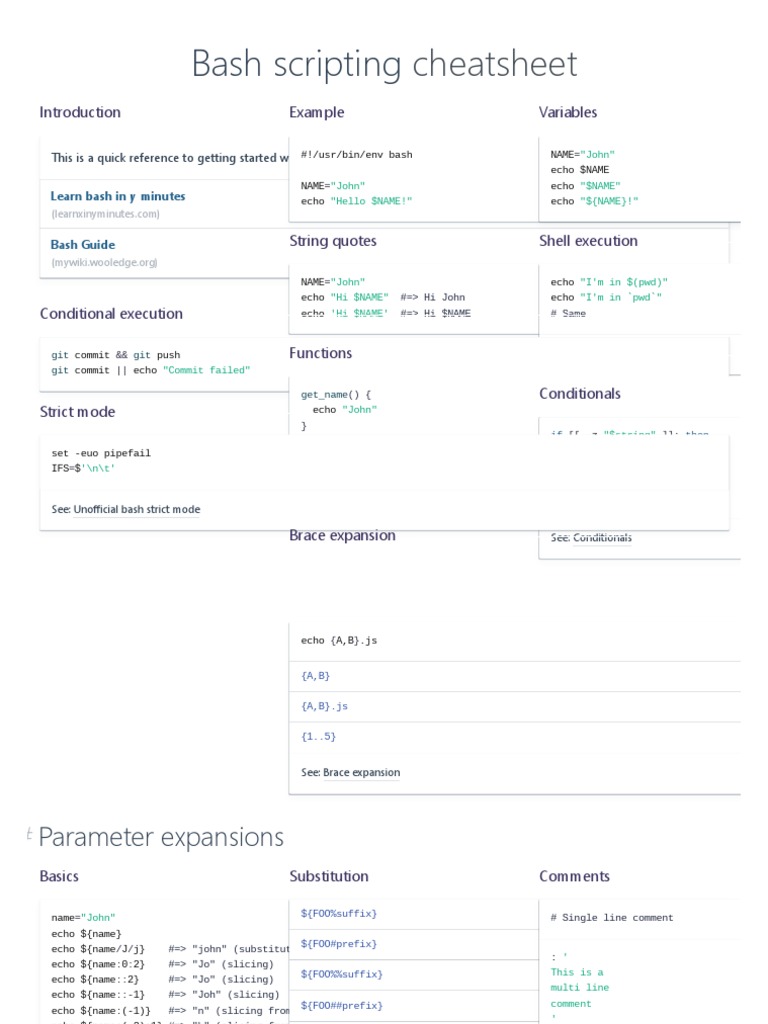Follow the Brace expansion See link
Screen dimensions: 768x1024
361,772
